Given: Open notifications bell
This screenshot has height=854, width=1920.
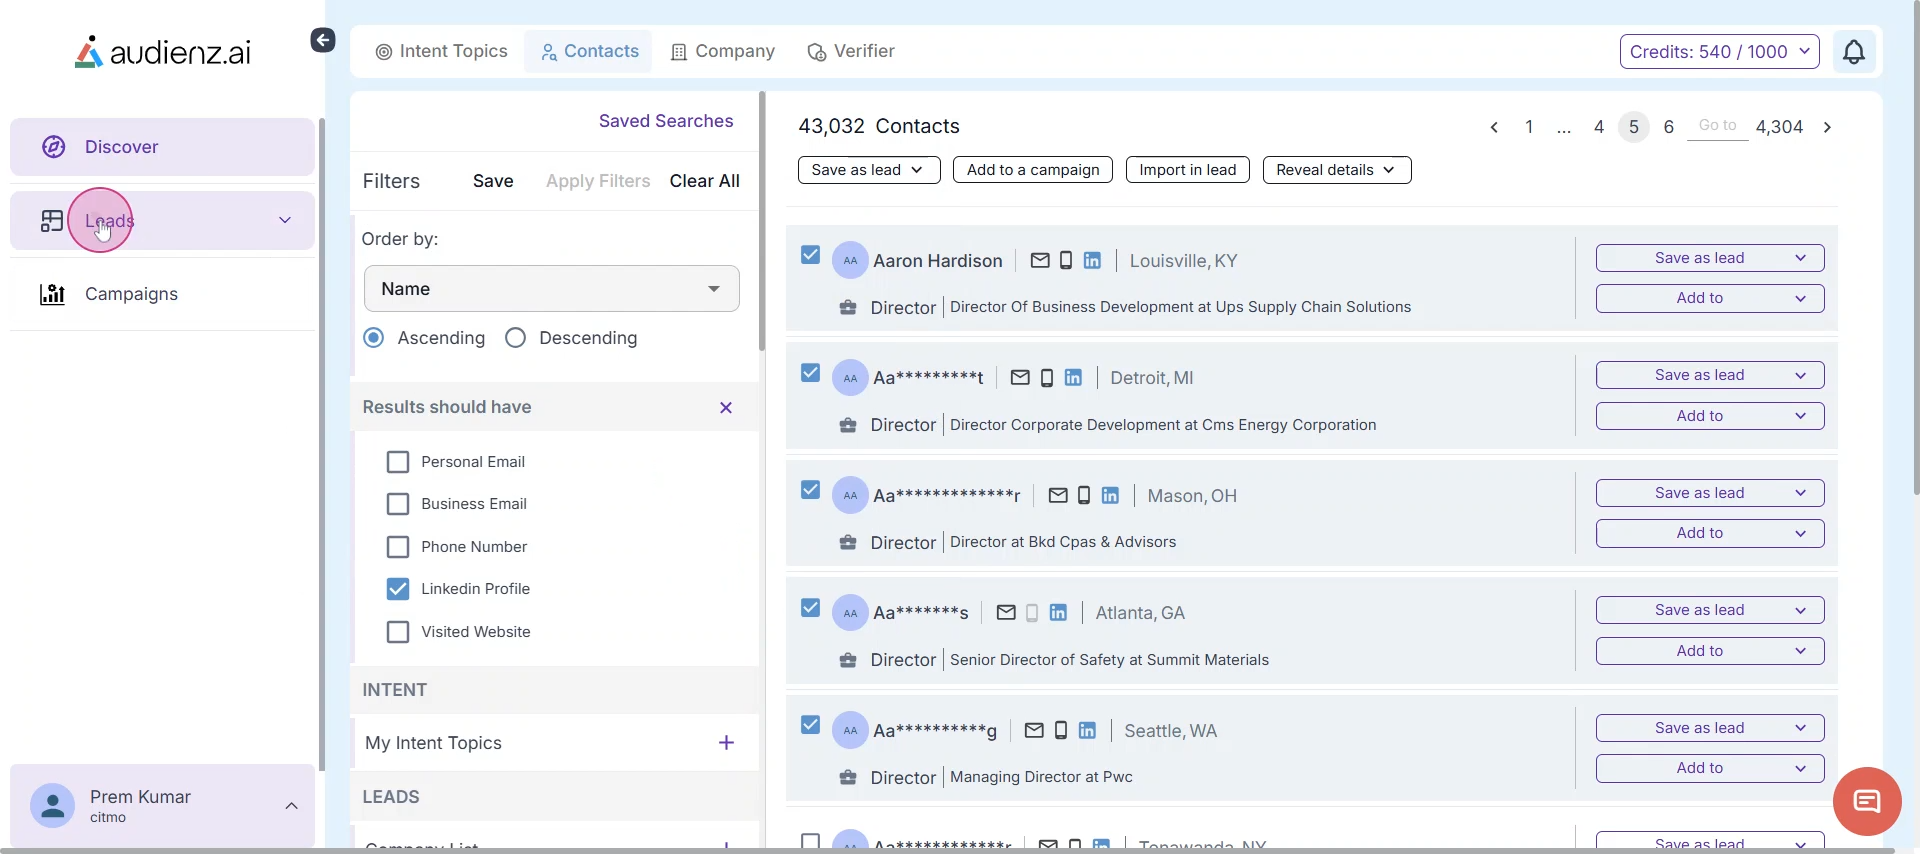Looking at the screenshot, I should [1854, 51].
